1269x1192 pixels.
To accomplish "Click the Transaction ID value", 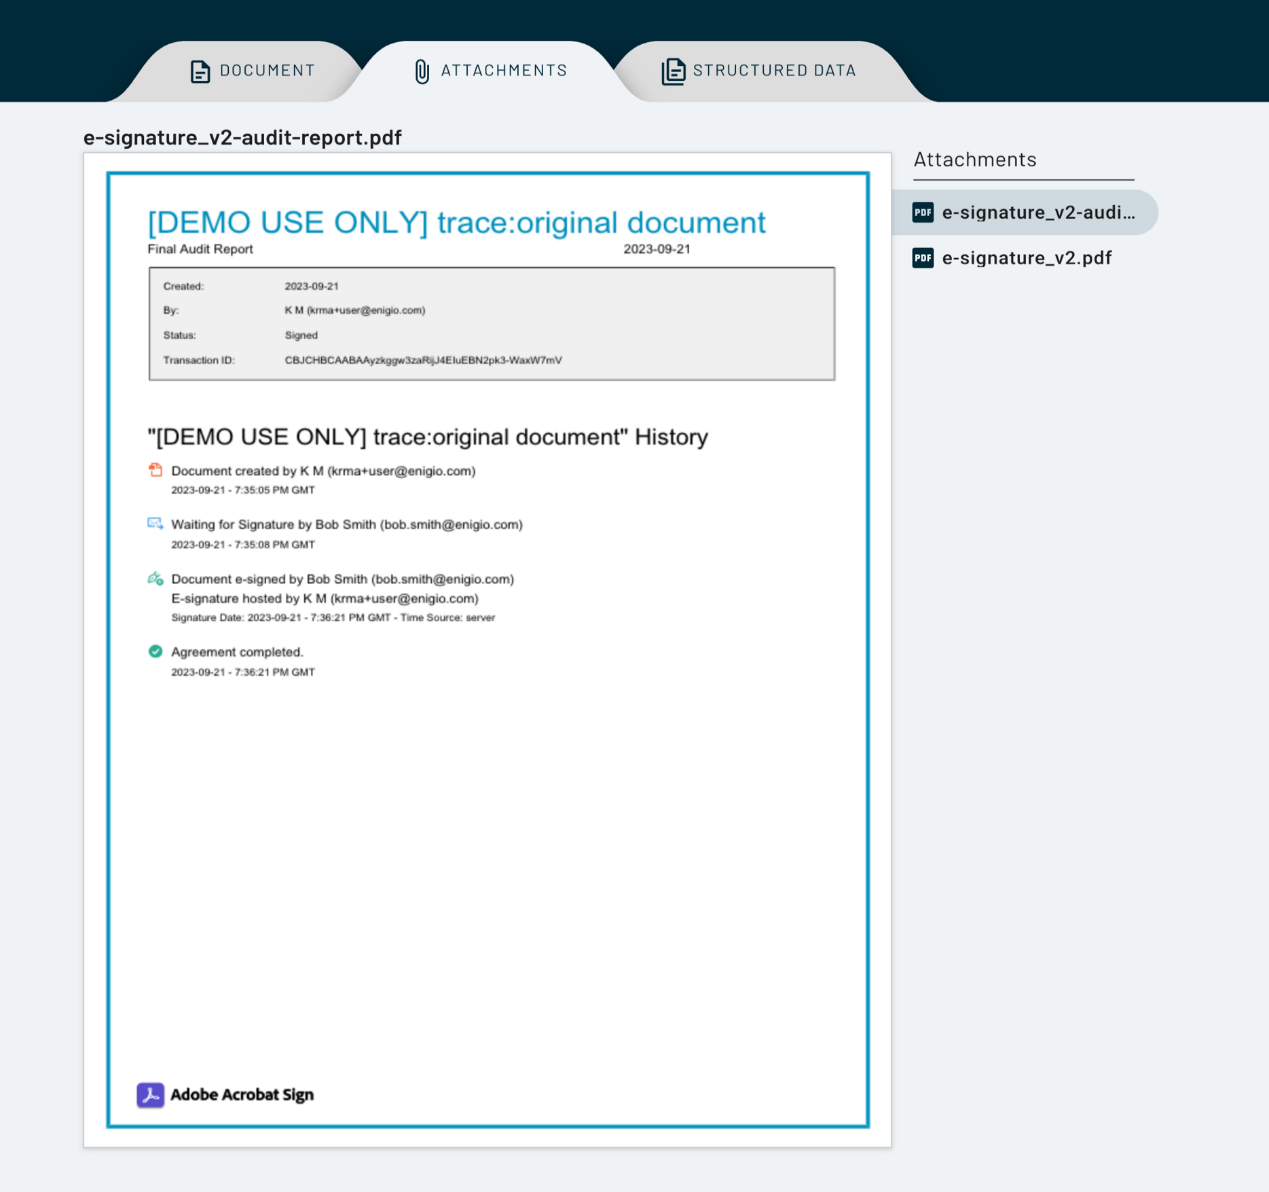I will click(x=423, y=360).
